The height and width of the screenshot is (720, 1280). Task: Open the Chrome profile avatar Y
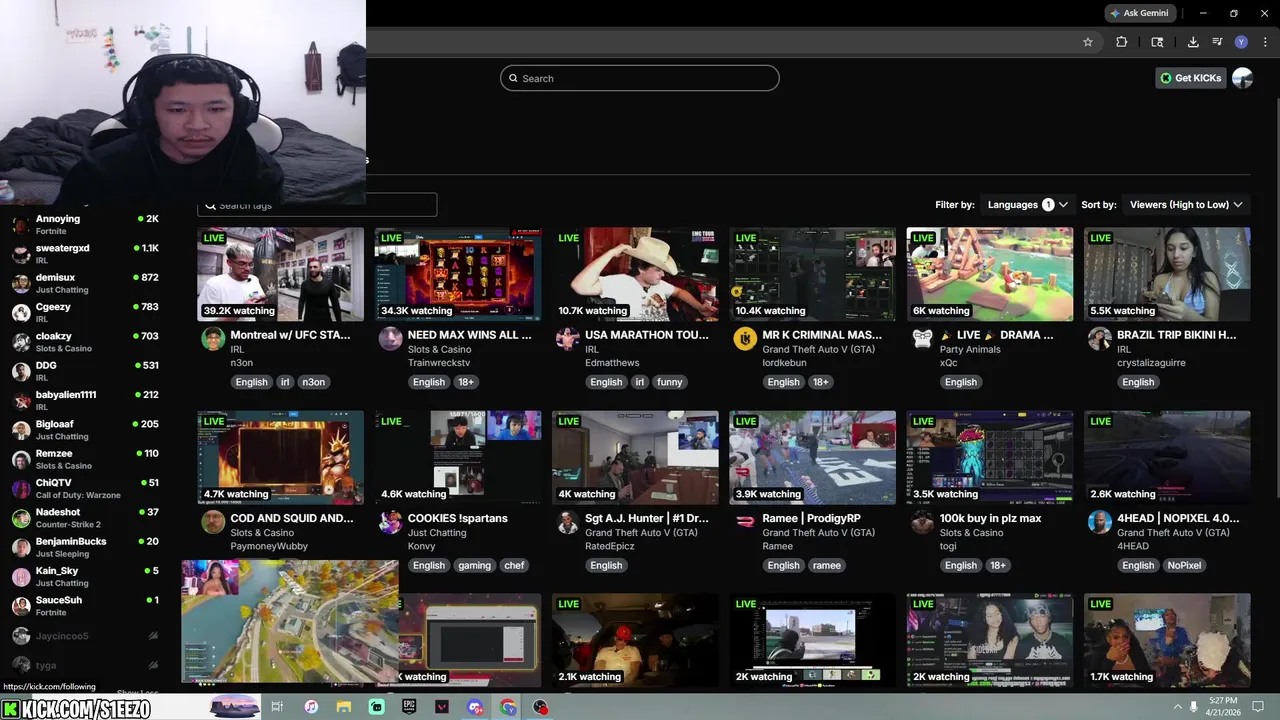pos(1241,42)
